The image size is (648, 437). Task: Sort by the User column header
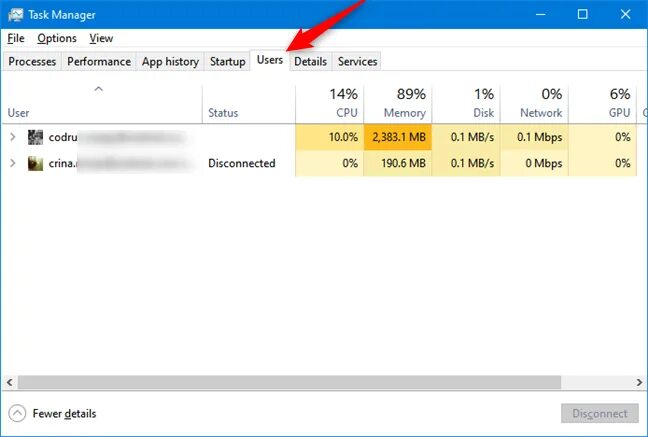click(102, 104)
